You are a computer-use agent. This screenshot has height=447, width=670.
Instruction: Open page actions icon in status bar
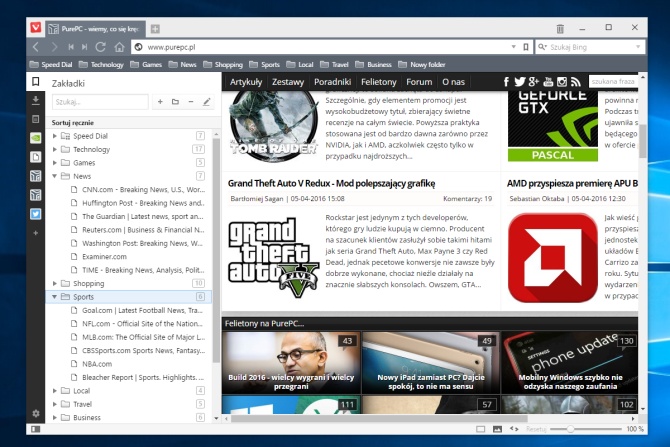tap(514, 429)
